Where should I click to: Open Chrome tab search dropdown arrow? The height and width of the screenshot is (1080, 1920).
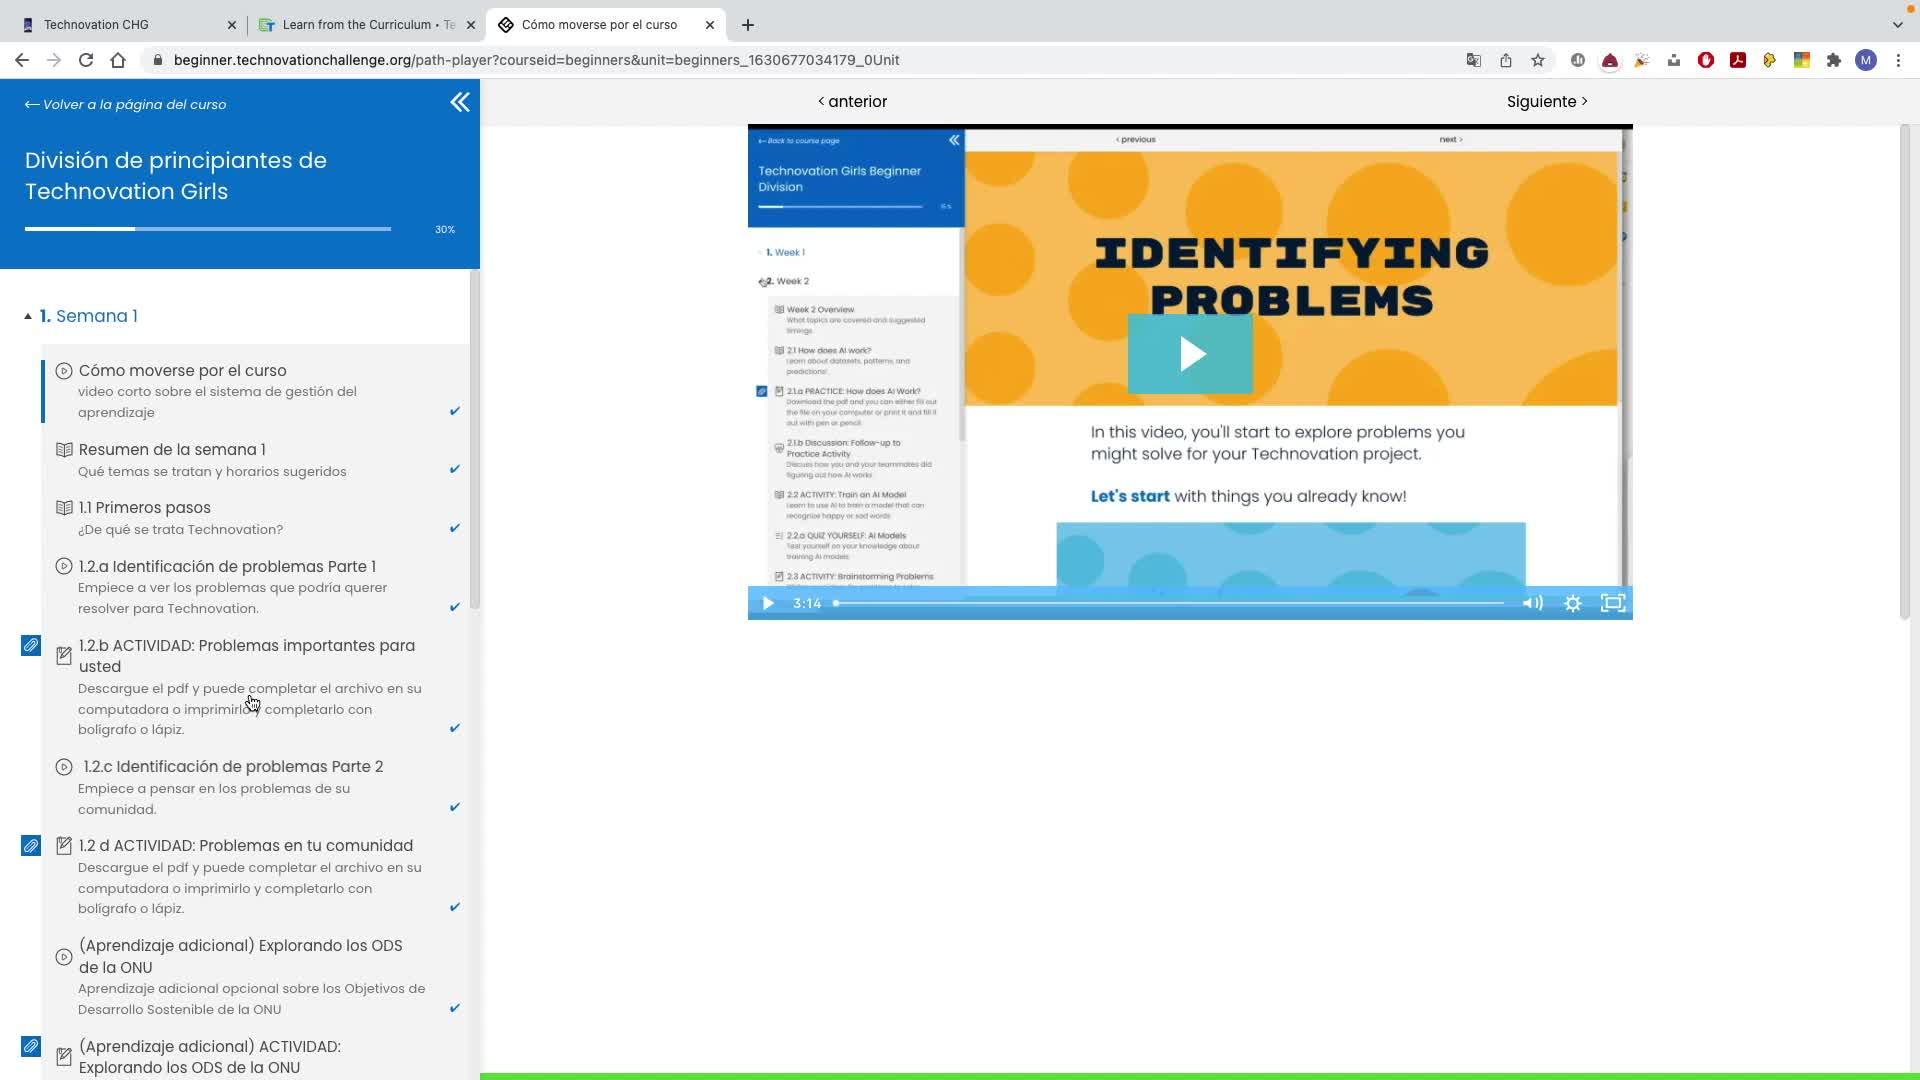[x=1897, y=24]
